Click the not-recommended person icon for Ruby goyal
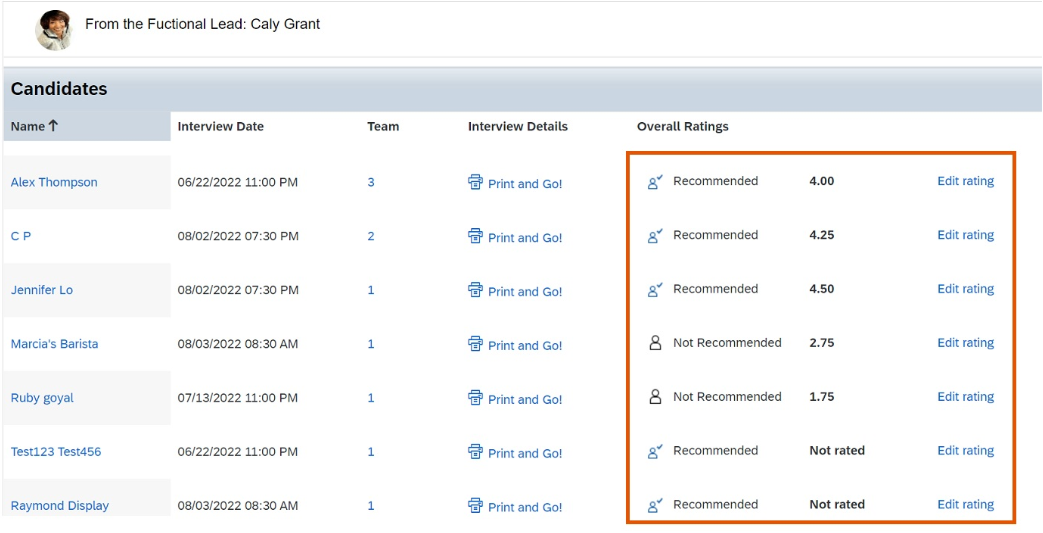Screen dimensions: 1043x533 (x=655, y=397)
